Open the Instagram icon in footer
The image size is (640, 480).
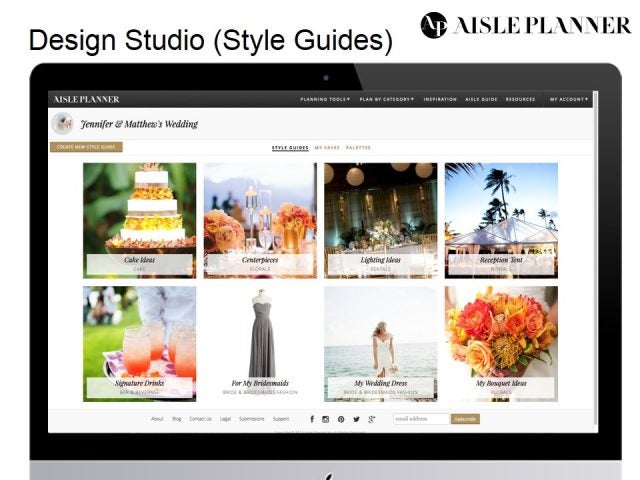(326, 419)
